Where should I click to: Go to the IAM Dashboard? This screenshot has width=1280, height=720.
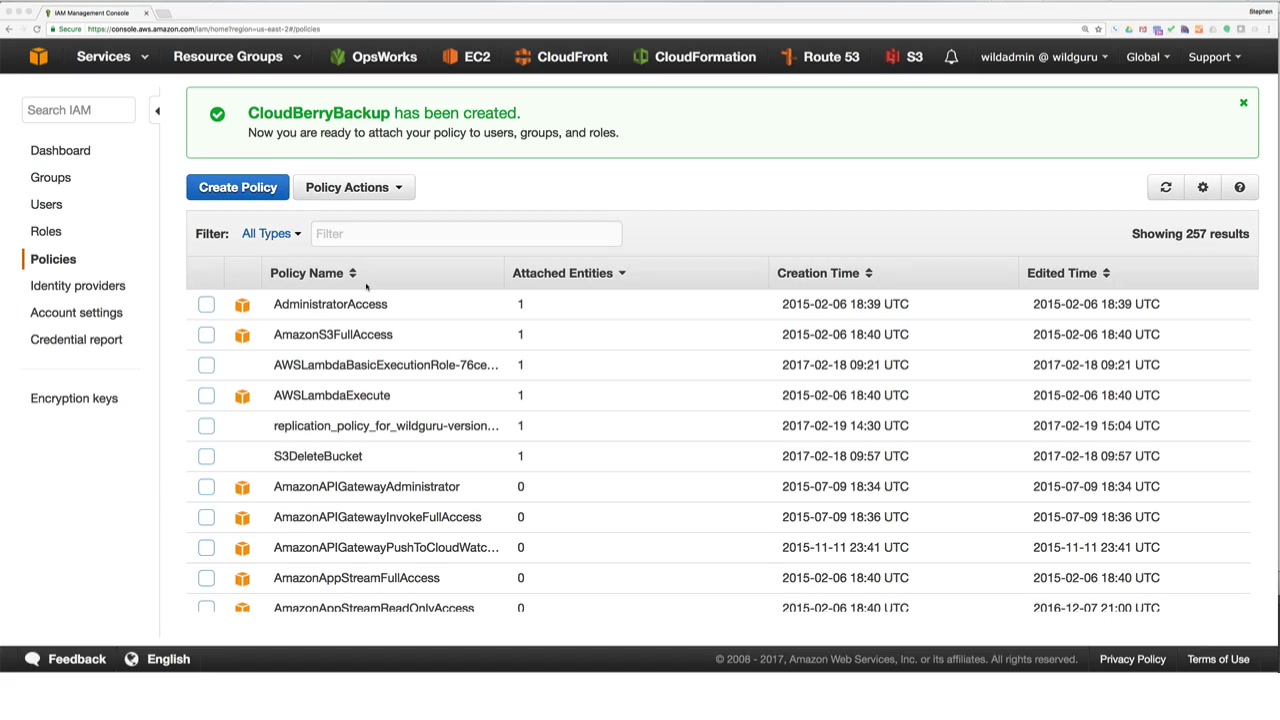point(60,151)
